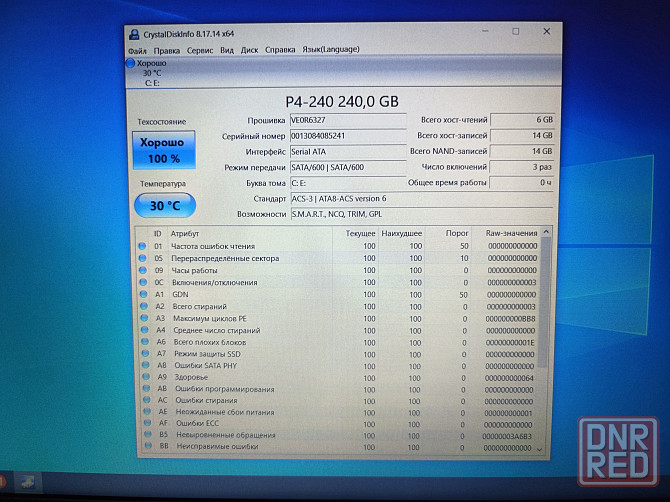
Task: Click status dot for 05 Перераспределённые сектора
Action: click(x=143, y=258)
